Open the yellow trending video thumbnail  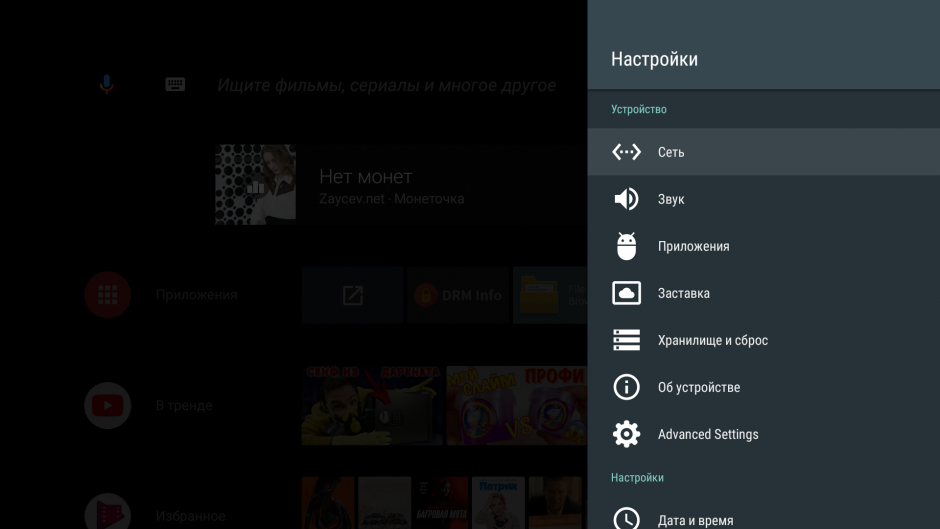click(372, 405)
